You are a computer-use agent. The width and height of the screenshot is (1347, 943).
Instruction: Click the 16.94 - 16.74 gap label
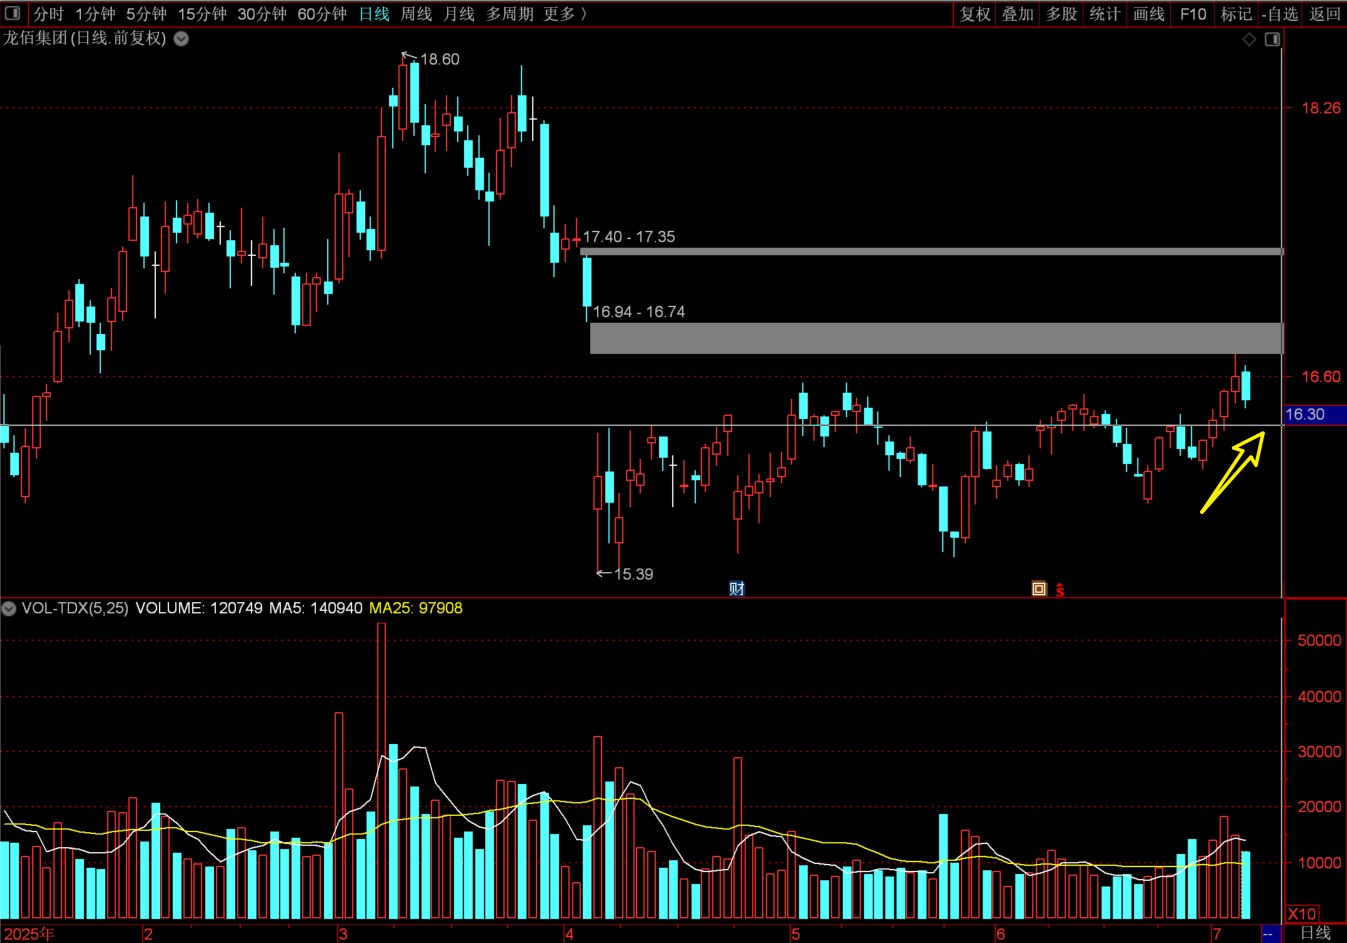coord(639,312)
